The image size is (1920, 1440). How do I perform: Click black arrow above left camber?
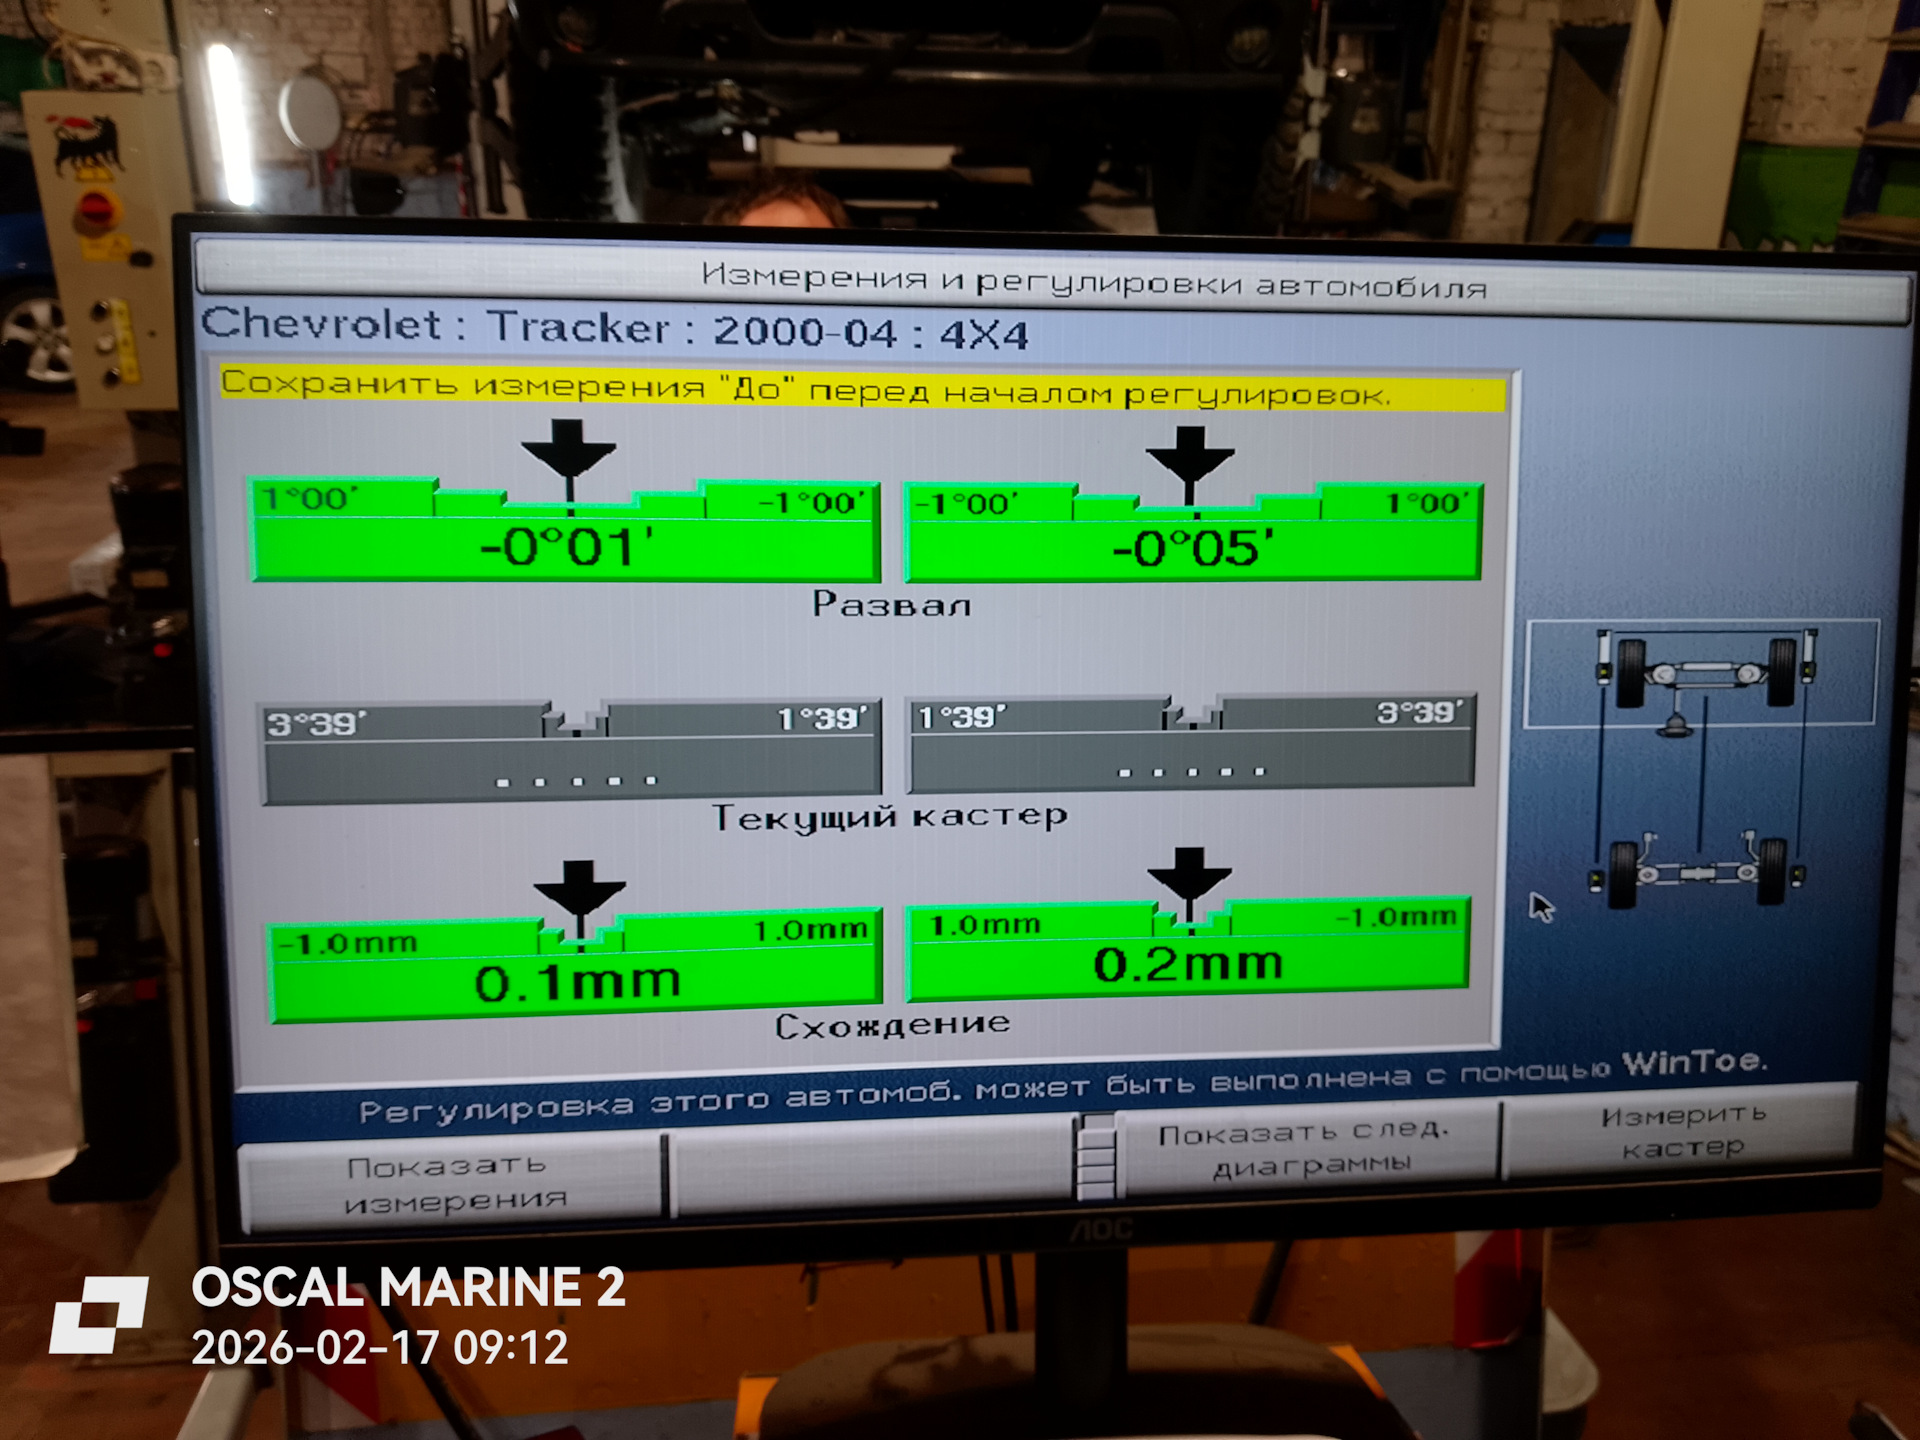point(568,450)
